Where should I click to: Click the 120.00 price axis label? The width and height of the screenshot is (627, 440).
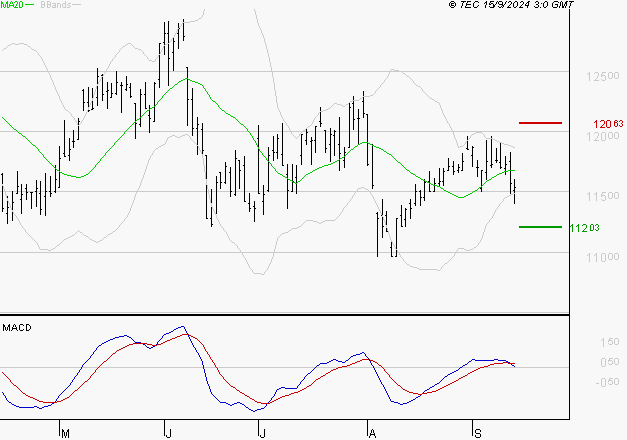602,137
